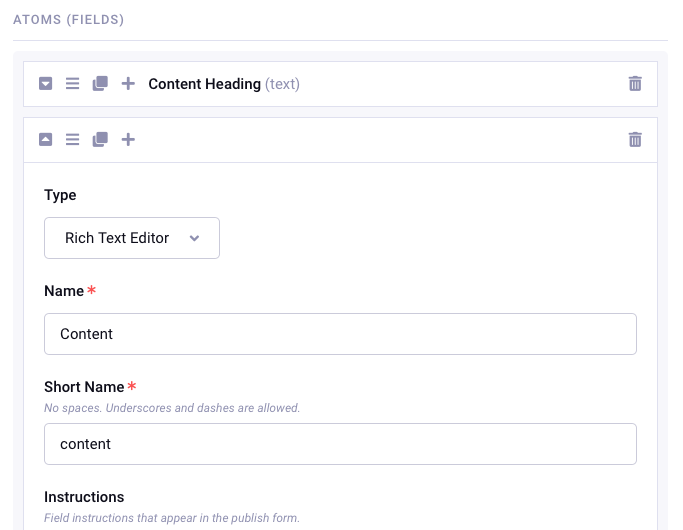
Task: Click the Instructions label
Action: tap(84, 497)
